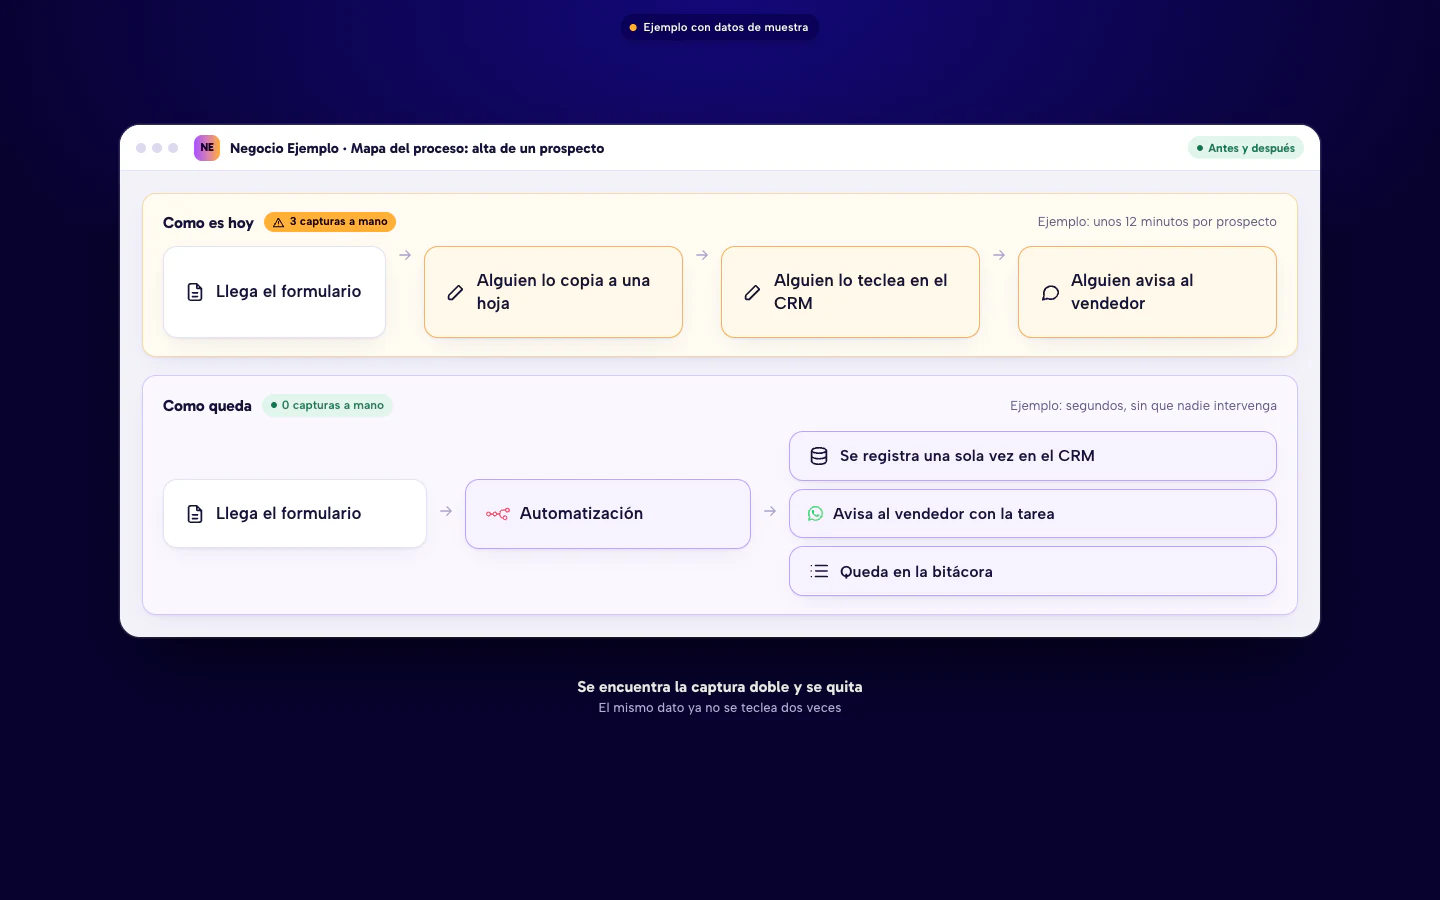
Task: Click the title Negocio Ejemplo · Mapa del proceso
Action: pyautogui.click(x=417, y=148)
